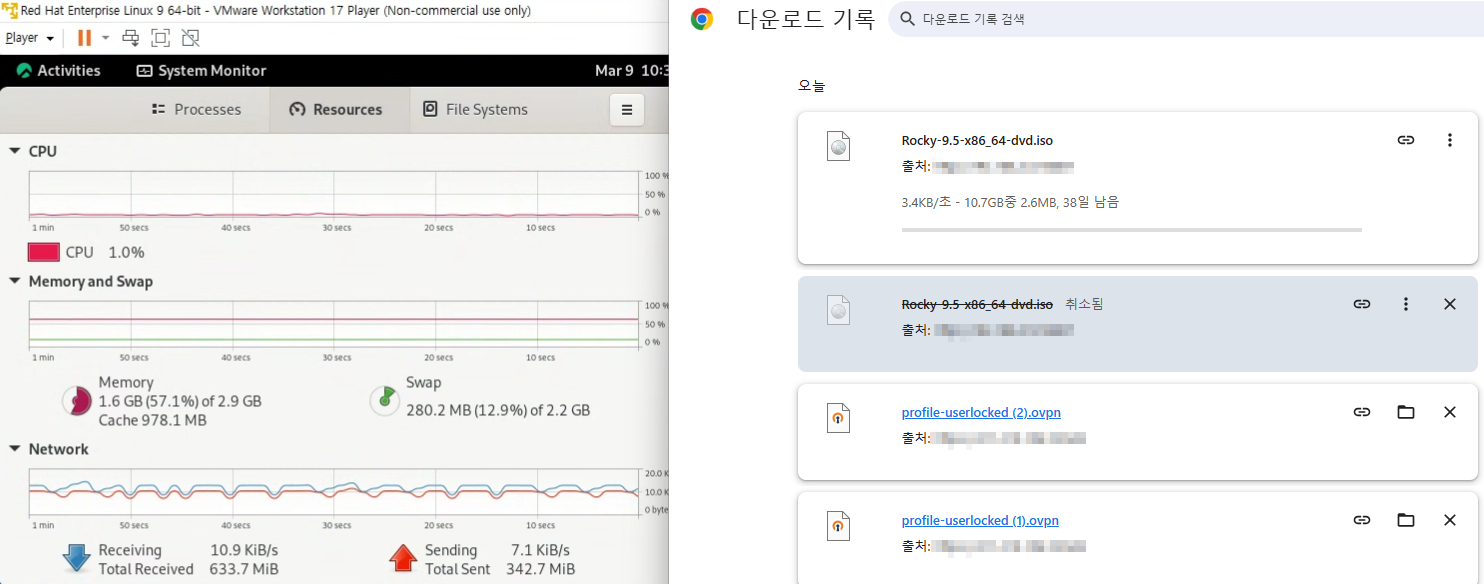Open GNOME Activities overview

point(59,71)
